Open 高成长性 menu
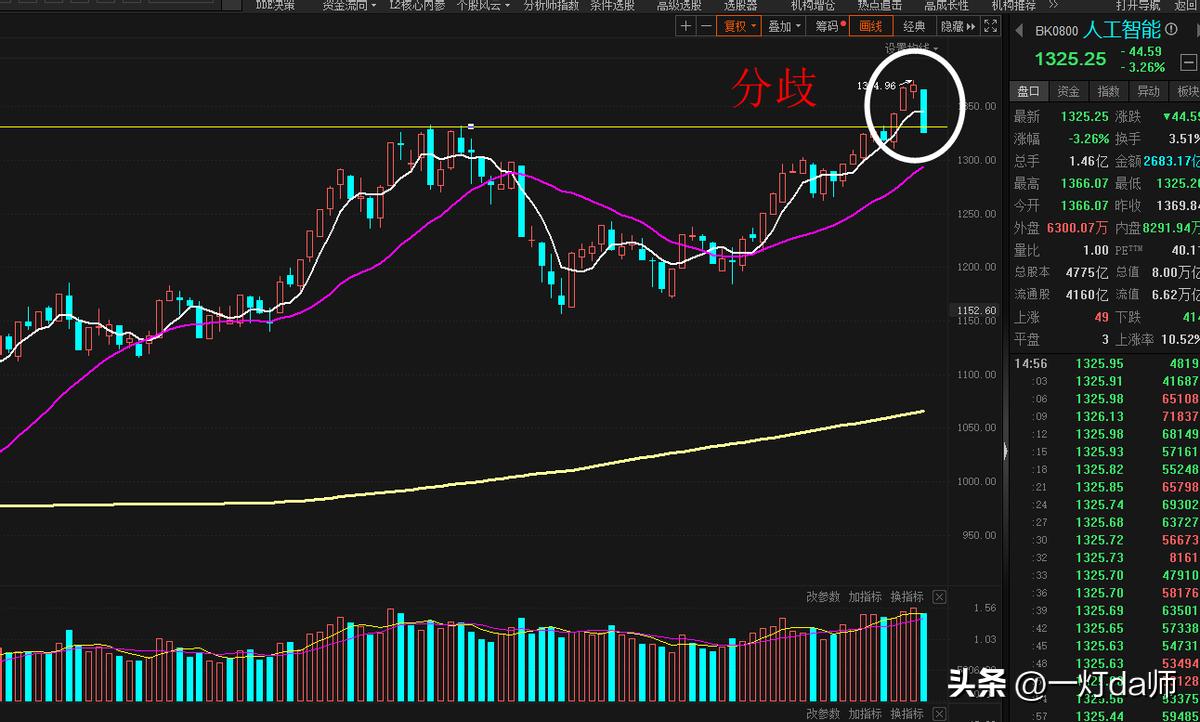Screen dimensions: 1200x722 click(946, 6)
